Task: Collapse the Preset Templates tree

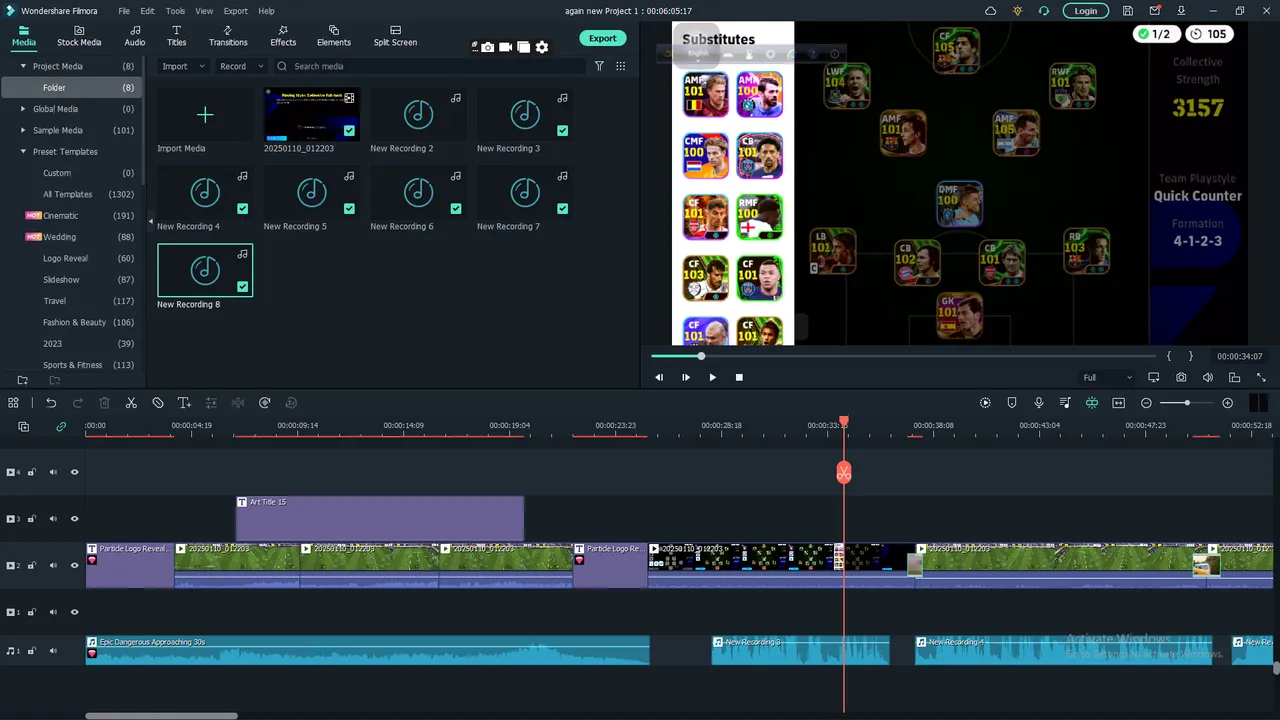Action: [x=23, y=152]
